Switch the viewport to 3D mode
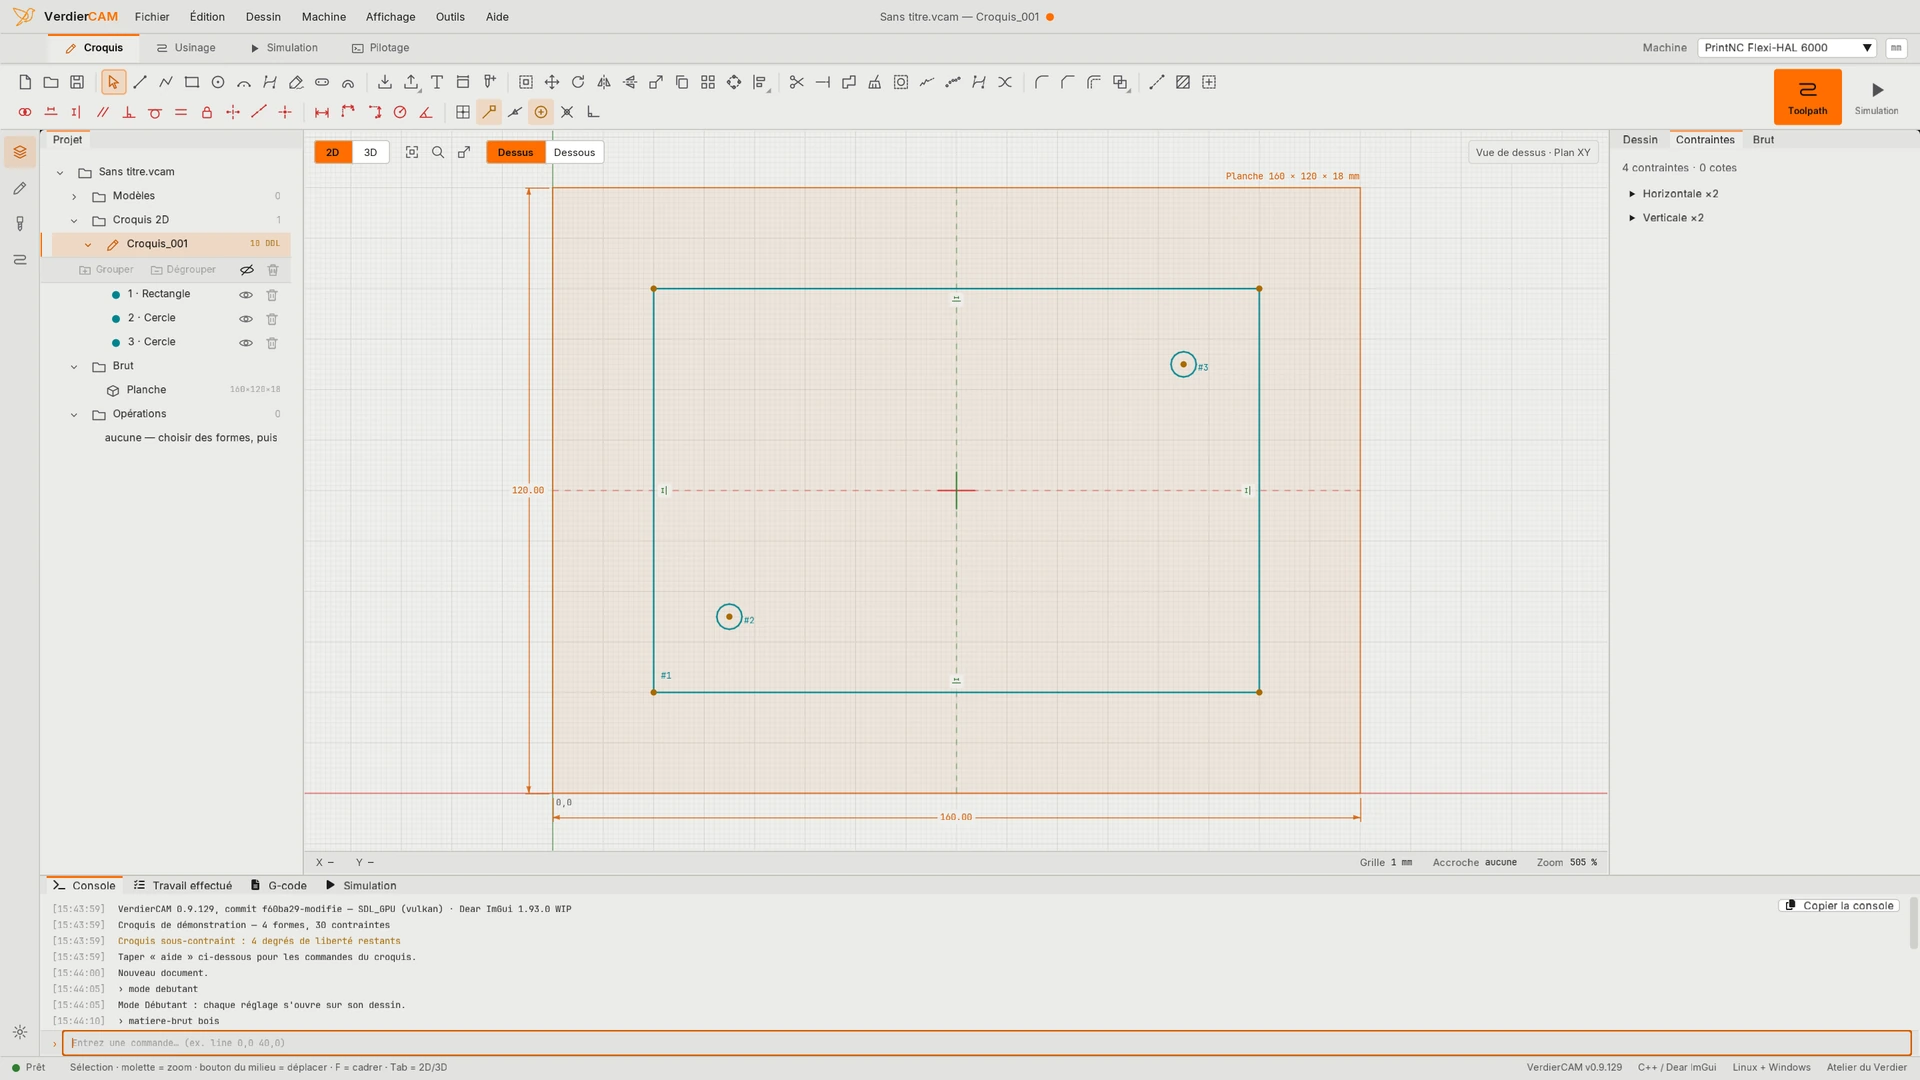The image size is (1920, 1080). tap(370, 153)
